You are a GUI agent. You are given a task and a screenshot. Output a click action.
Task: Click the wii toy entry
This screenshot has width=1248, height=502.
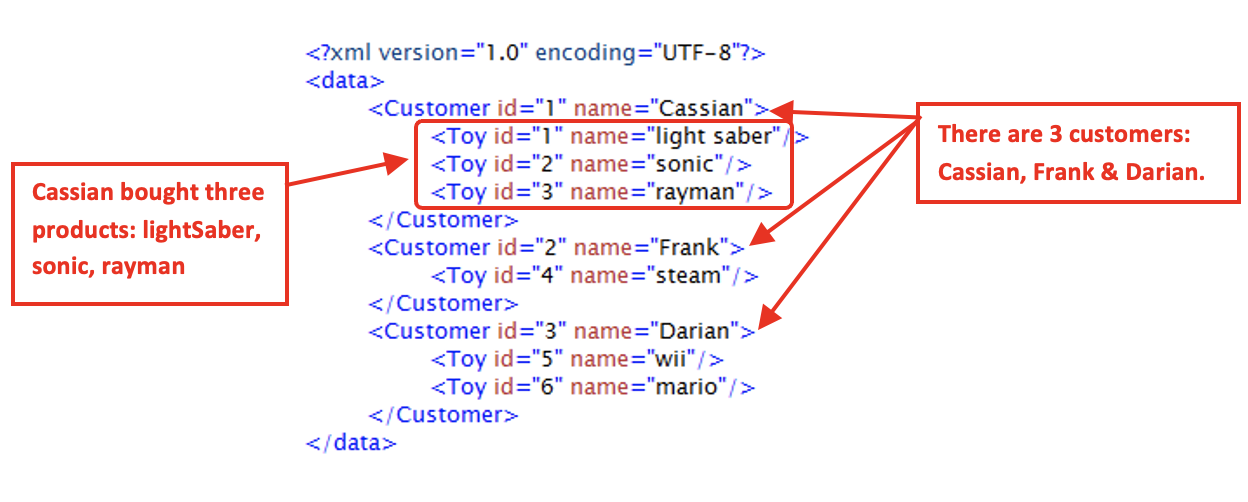coord(577,358)
